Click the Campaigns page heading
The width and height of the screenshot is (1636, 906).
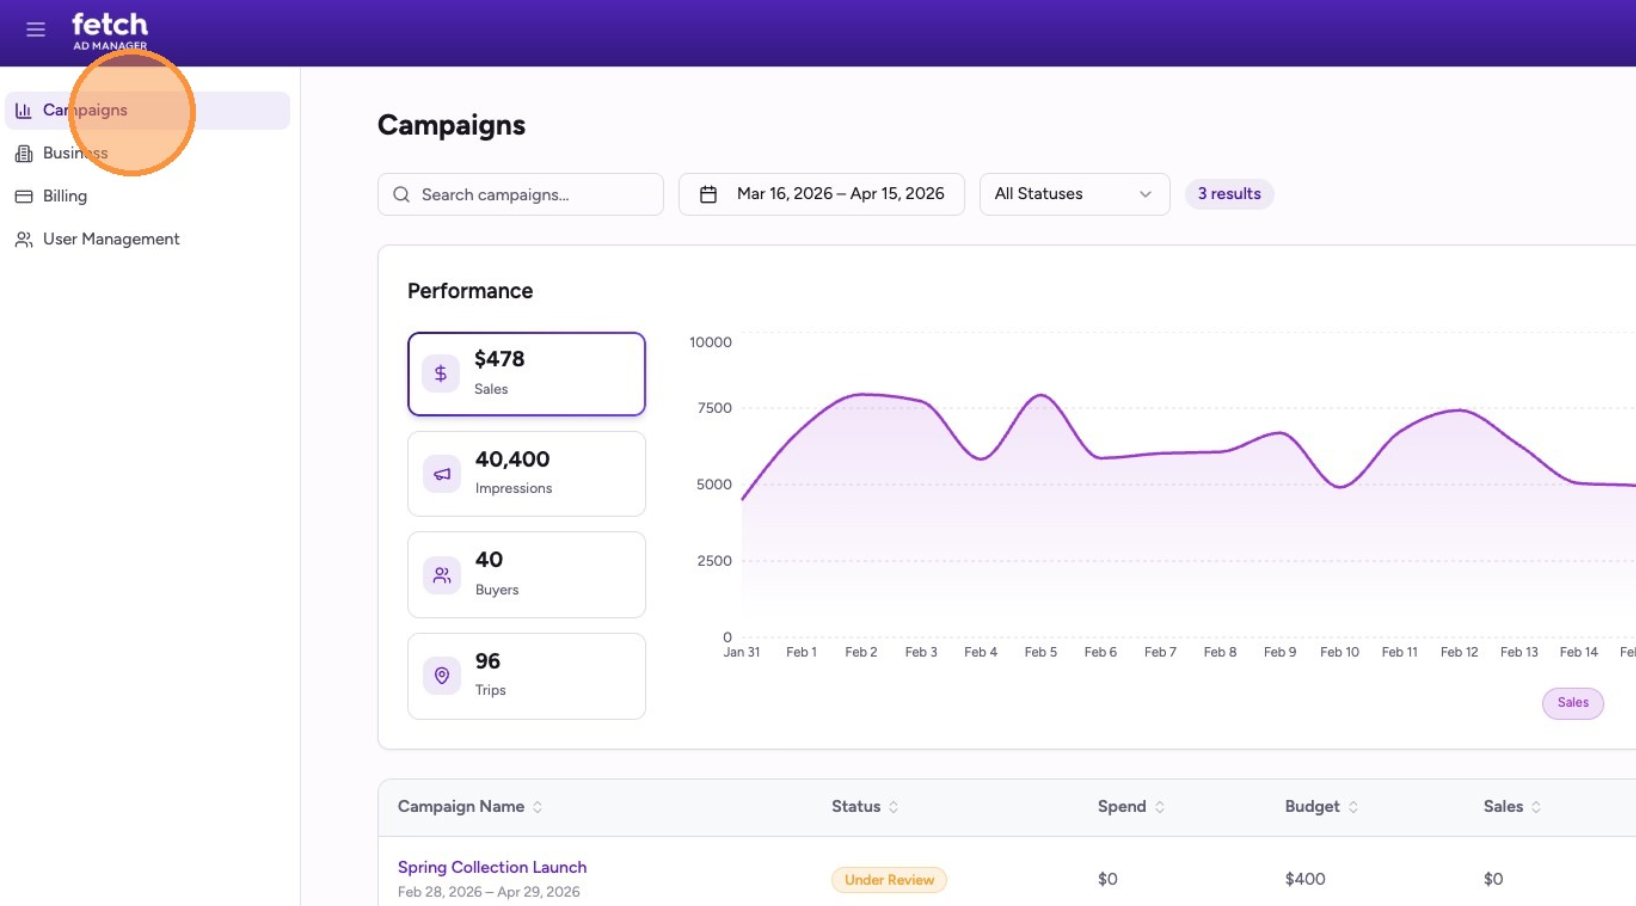click(x=451, y=125)
